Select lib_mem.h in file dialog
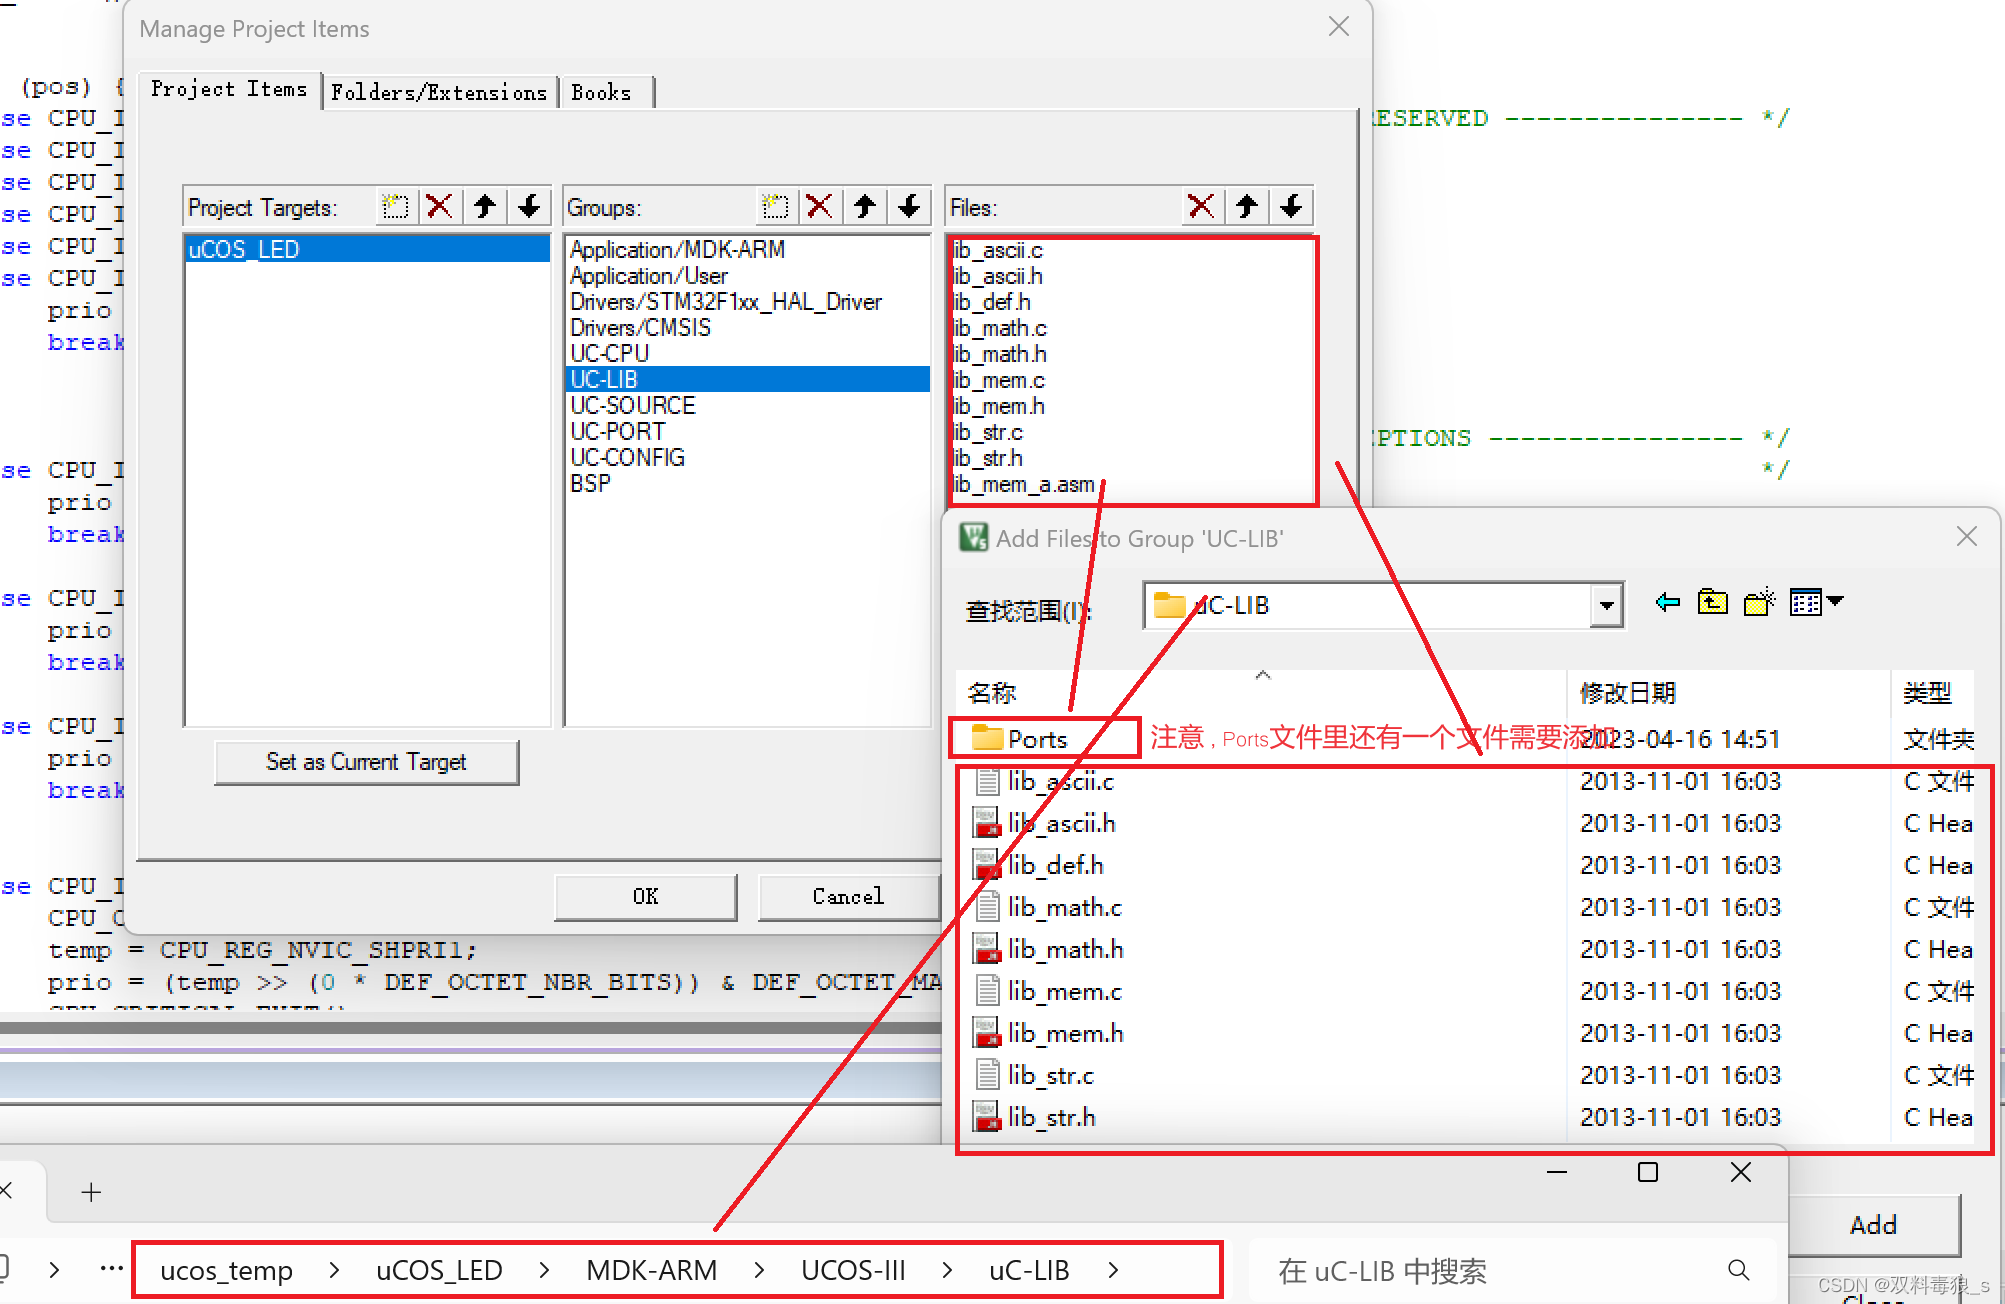Screen dimensions: 2005x1304 (x=1049, y=1033)
